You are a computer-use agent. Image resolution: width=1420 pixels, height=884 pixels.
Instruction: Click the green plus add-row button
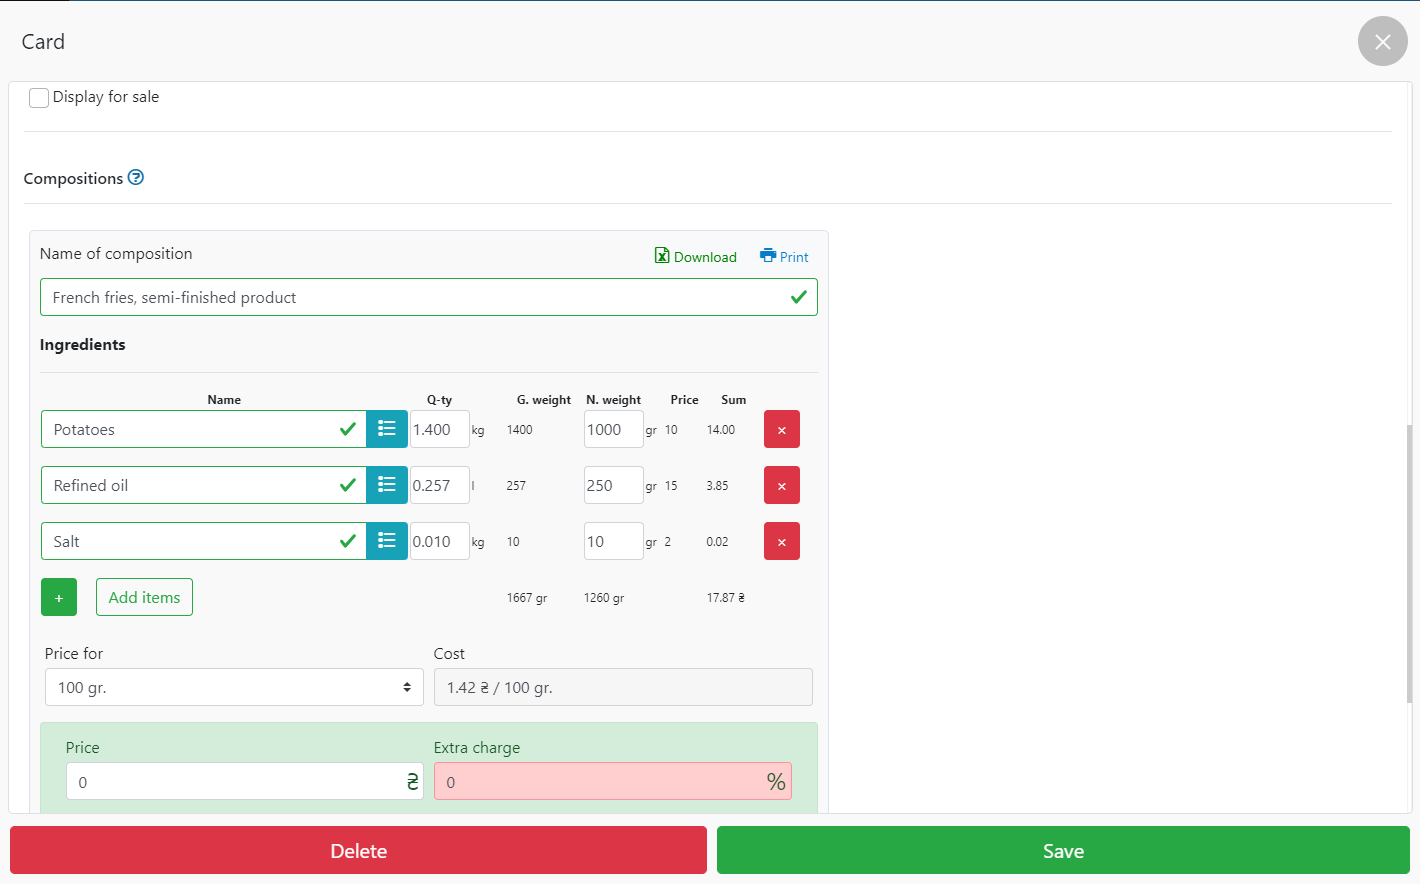59,597
